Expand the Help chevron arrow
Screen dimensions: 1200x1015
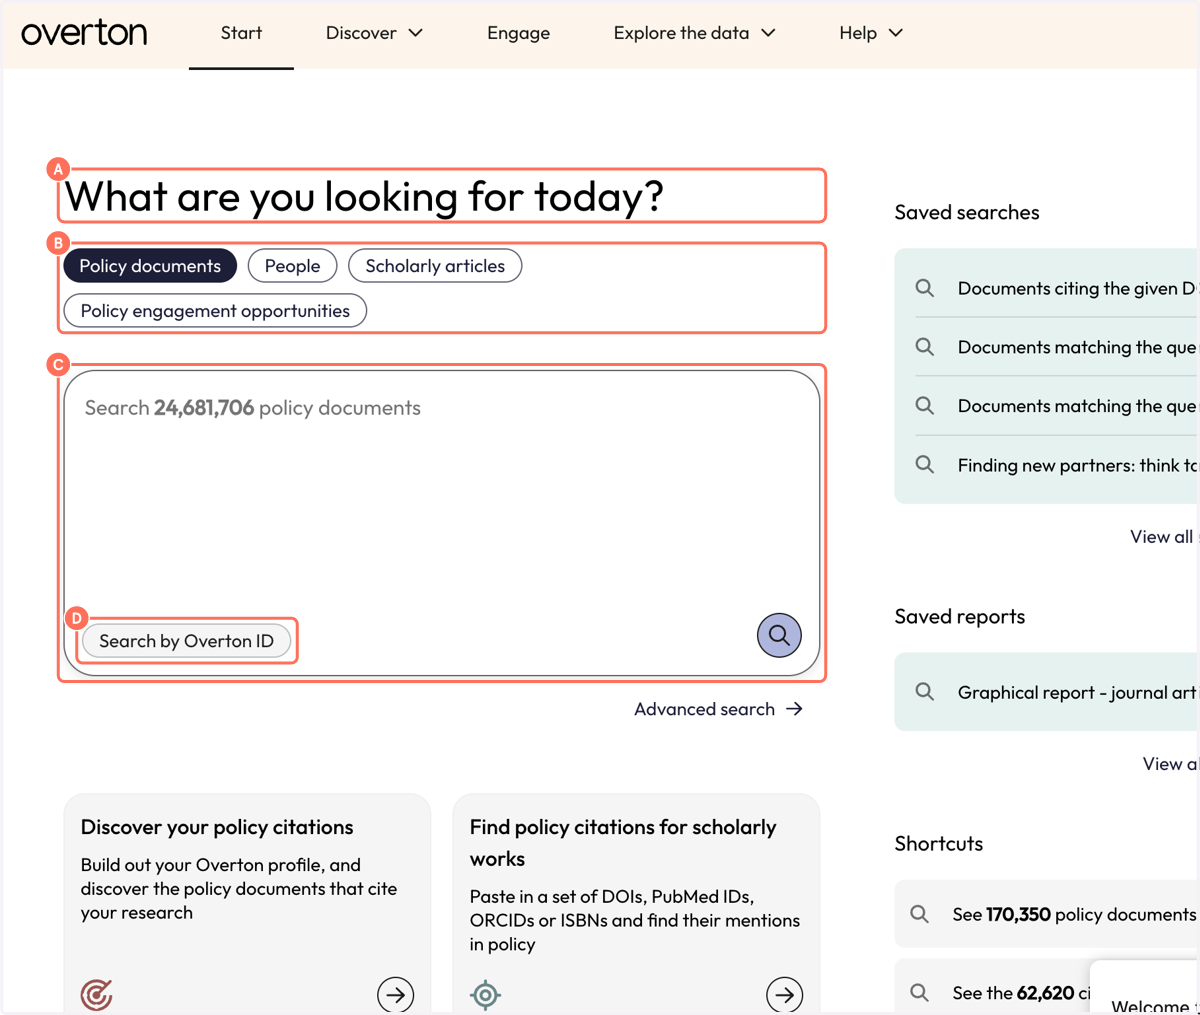click(x=896, y=33)
